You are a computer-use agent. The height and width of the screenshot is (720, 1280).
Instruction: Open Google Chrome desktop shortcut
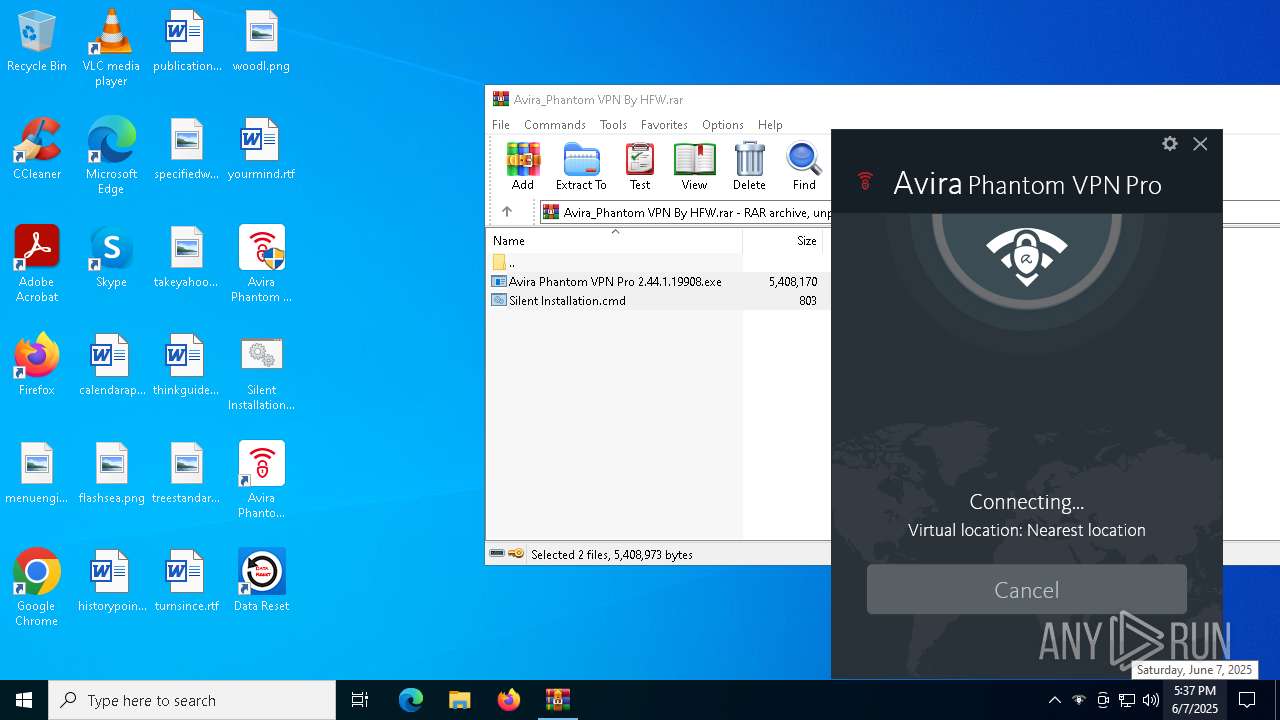(37, 588)
